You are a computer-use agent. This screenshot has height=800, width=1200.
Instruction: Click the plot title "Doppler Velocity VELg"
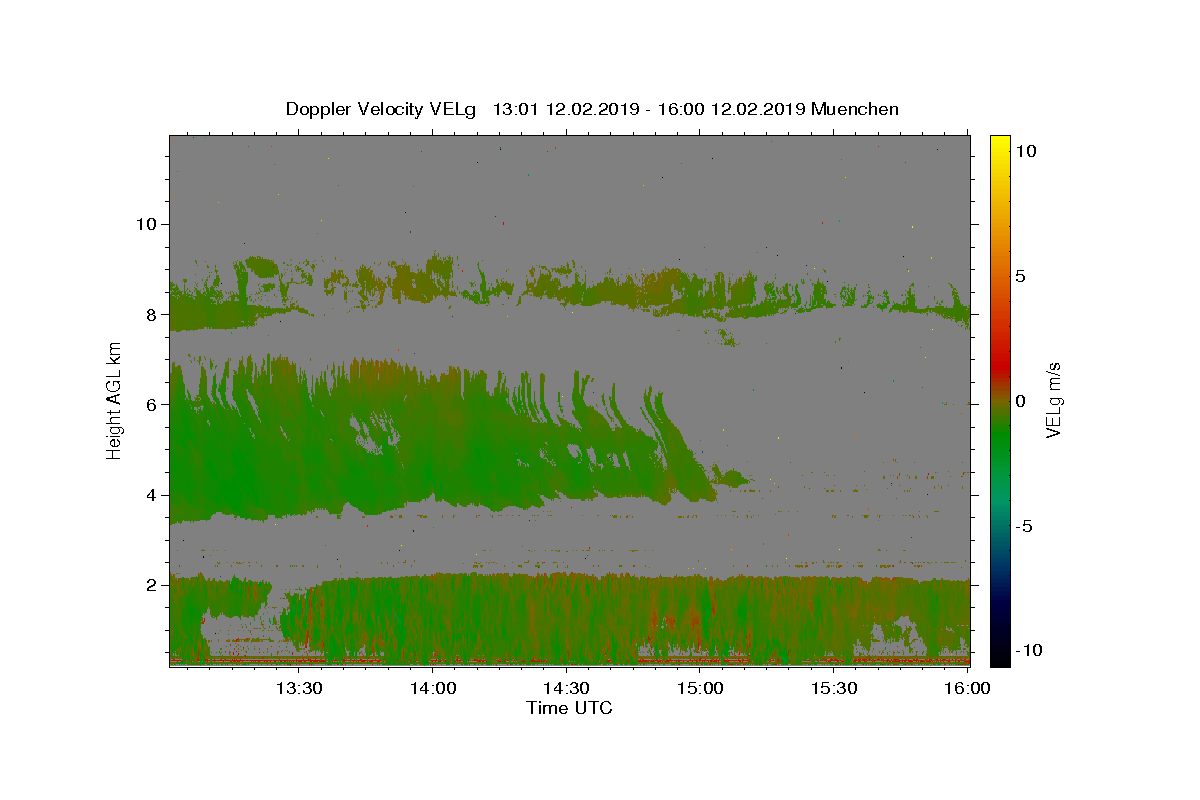382,109
